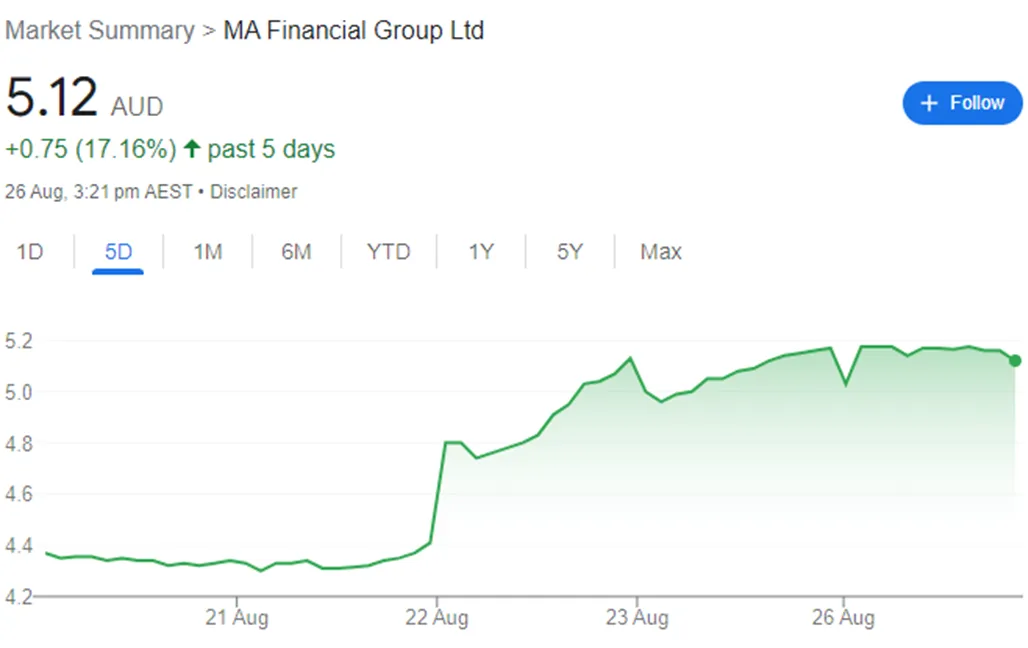This screenshot has width=1028, height=648.
Task: Select the 1D time range tab
Action: pos(30,252)
